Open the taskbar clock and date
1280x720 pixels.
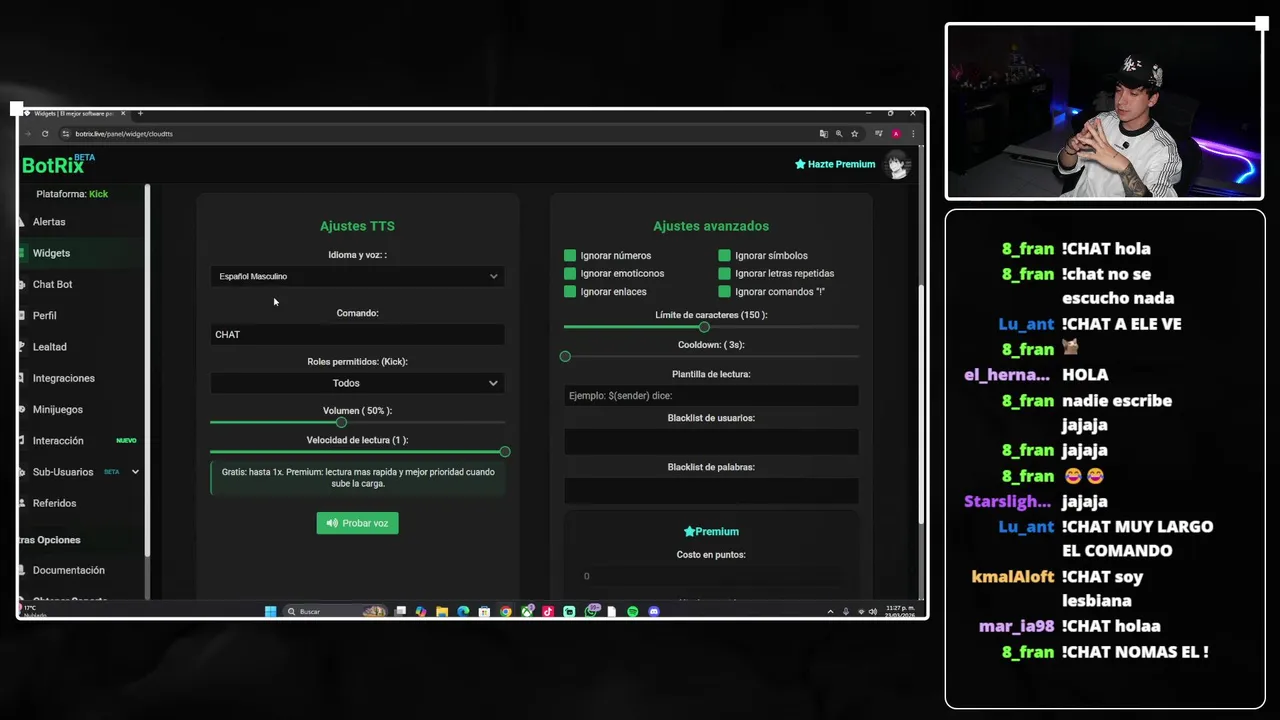[x=900, y=611]
